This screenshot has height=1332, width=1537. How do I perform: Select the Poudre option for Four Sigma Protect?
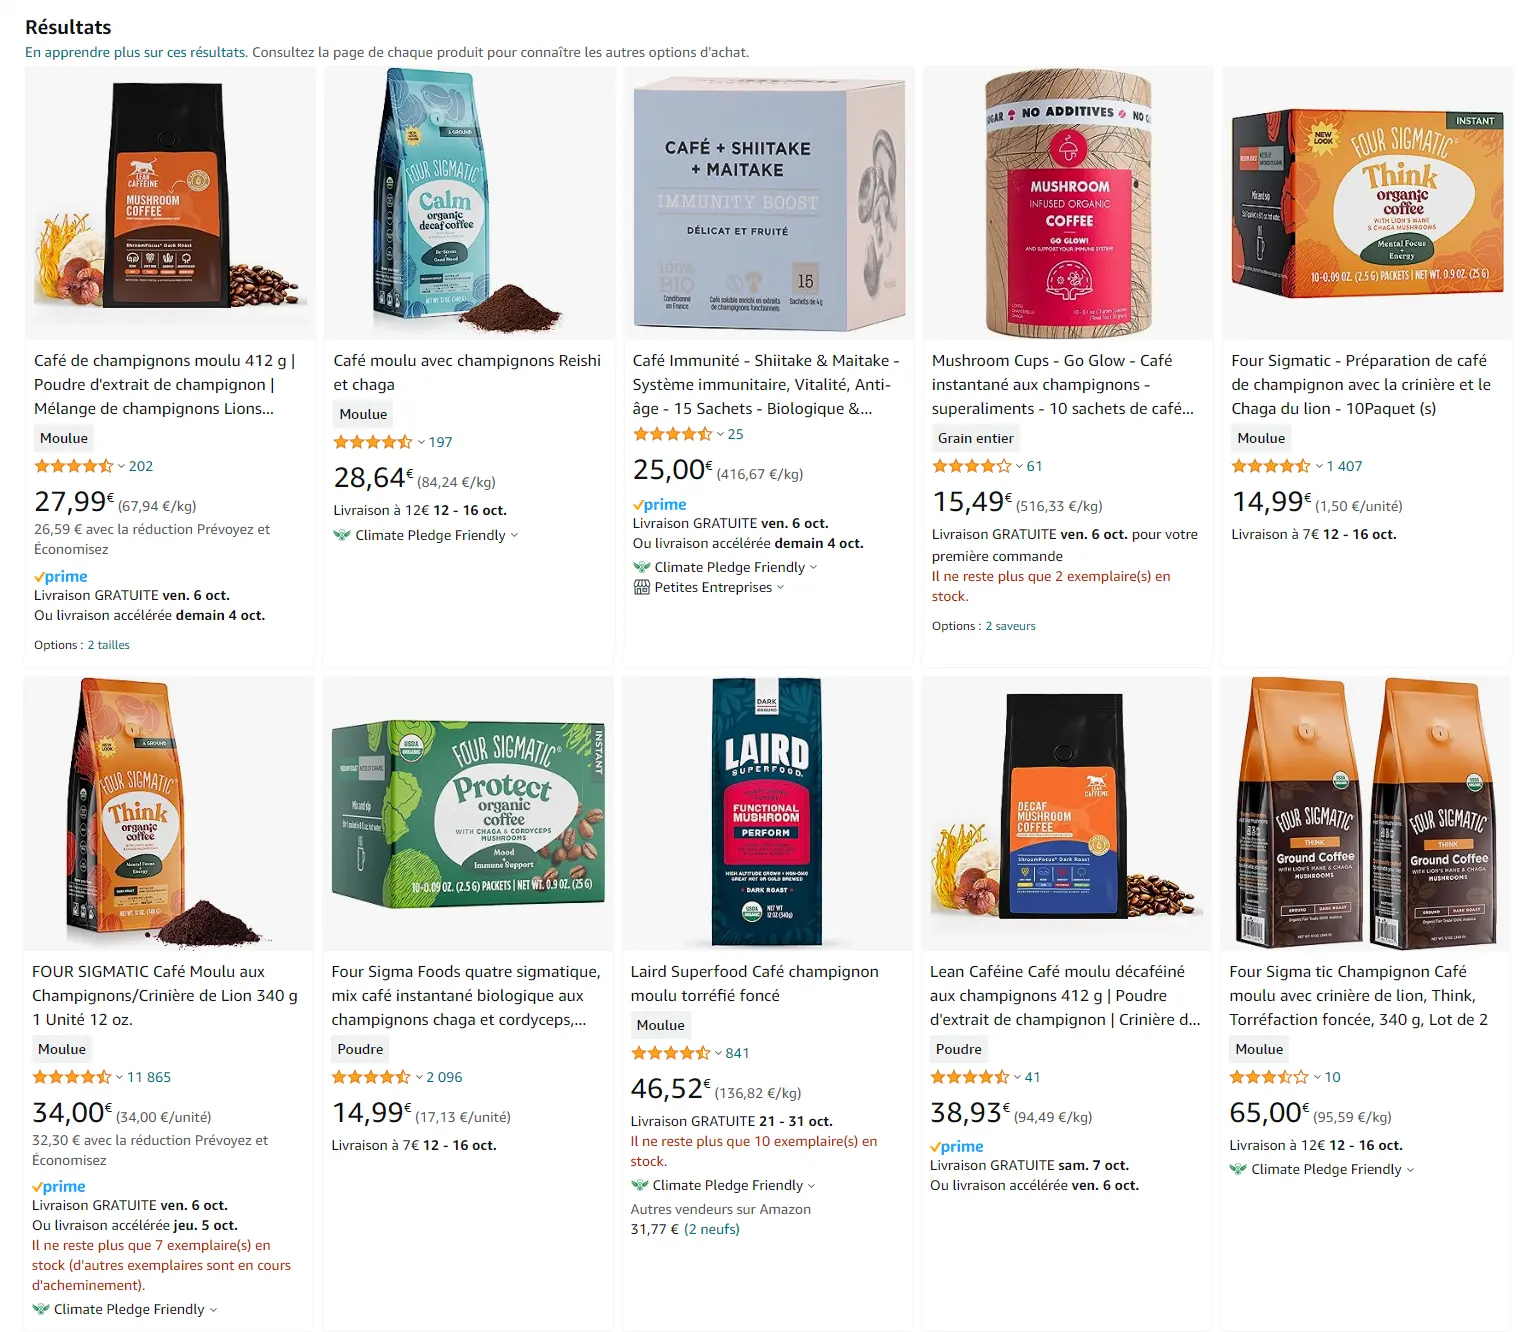pos(360,1049)
